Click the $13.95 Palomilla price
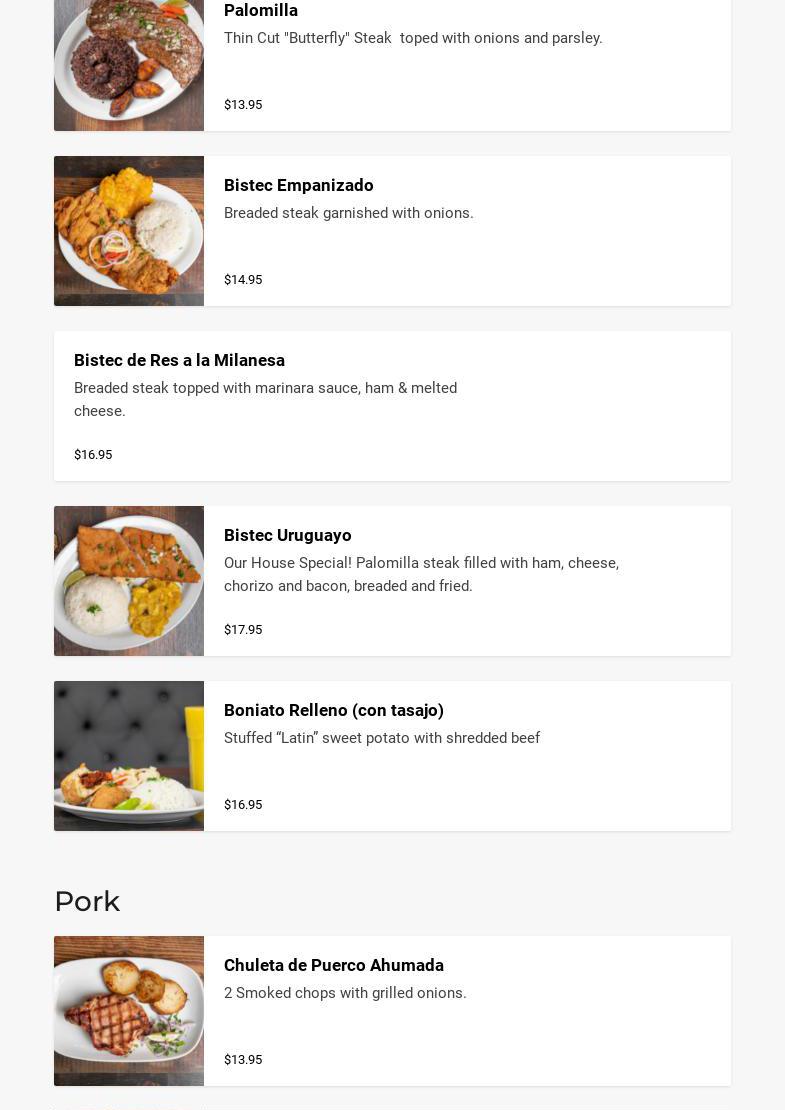Image resolution: width=785 pixels, height=1110 pixels. pos(243,105)
